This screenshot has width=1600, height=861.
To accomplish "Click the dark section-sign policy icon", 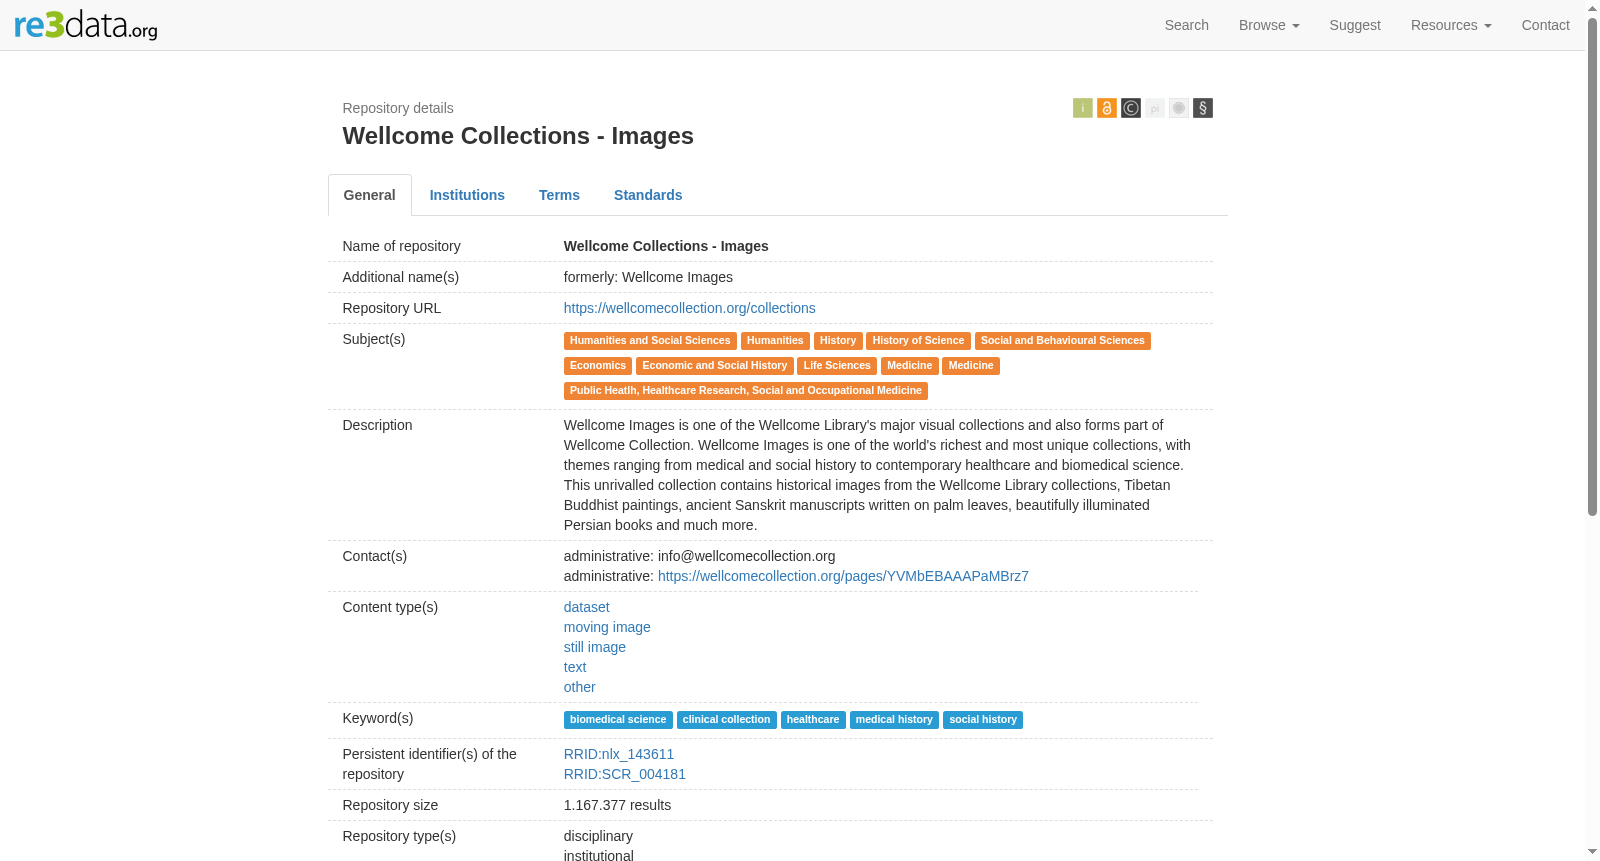I will [x=1203, y=108].
